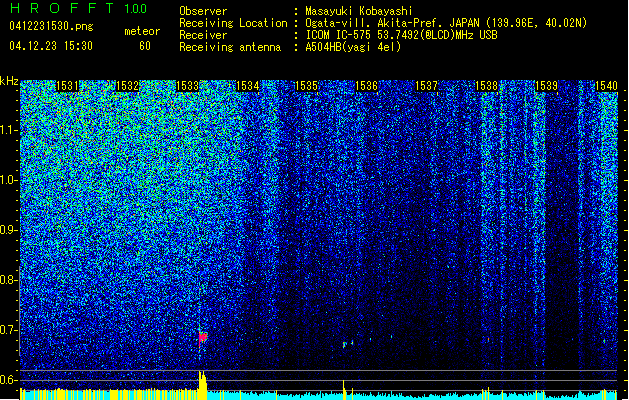Click the 1539 time marker
Screen dimensions: 629x400
(546, 86)
